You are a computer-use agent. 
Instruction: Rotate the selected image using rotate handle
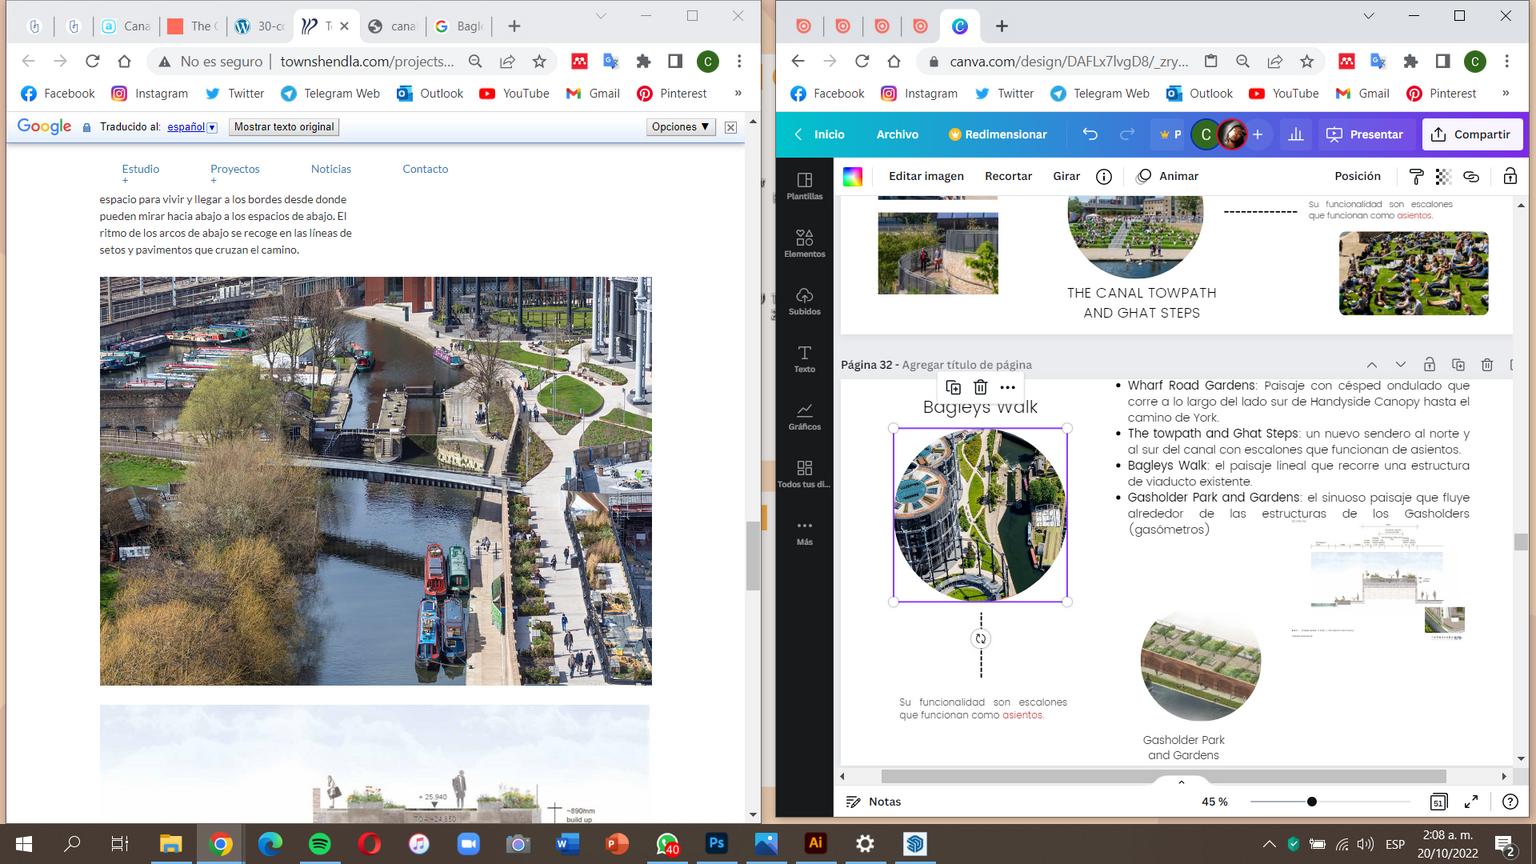tap(980, 639)
